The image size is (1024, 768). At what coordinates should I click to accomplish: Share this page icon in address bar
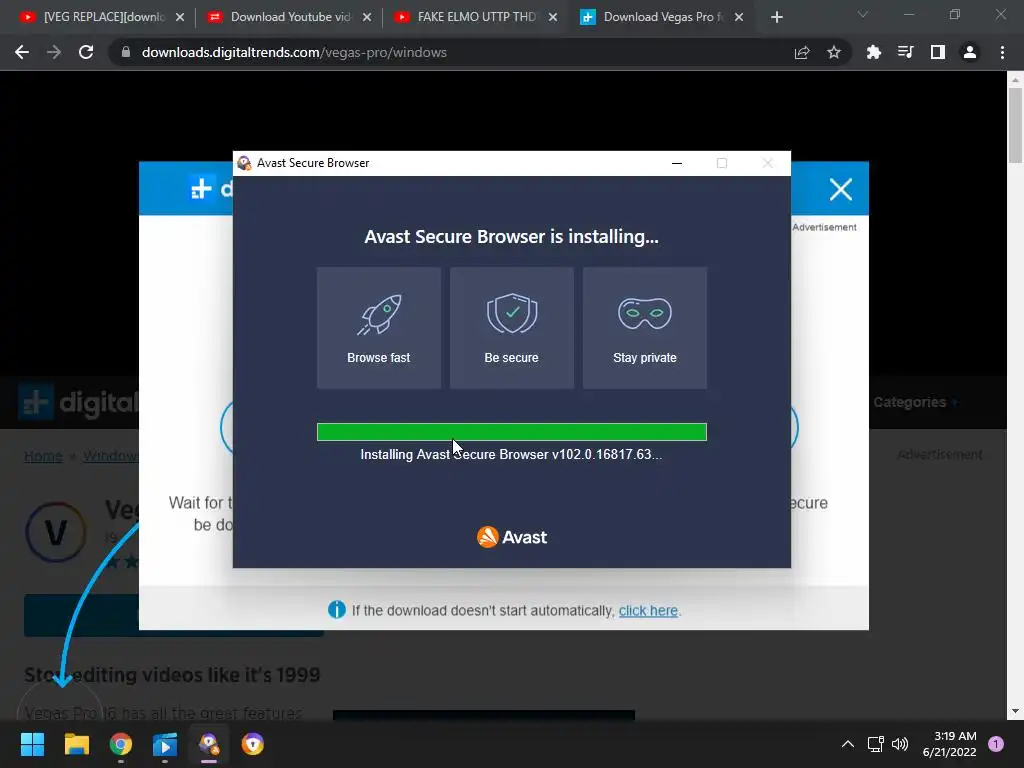802,52
